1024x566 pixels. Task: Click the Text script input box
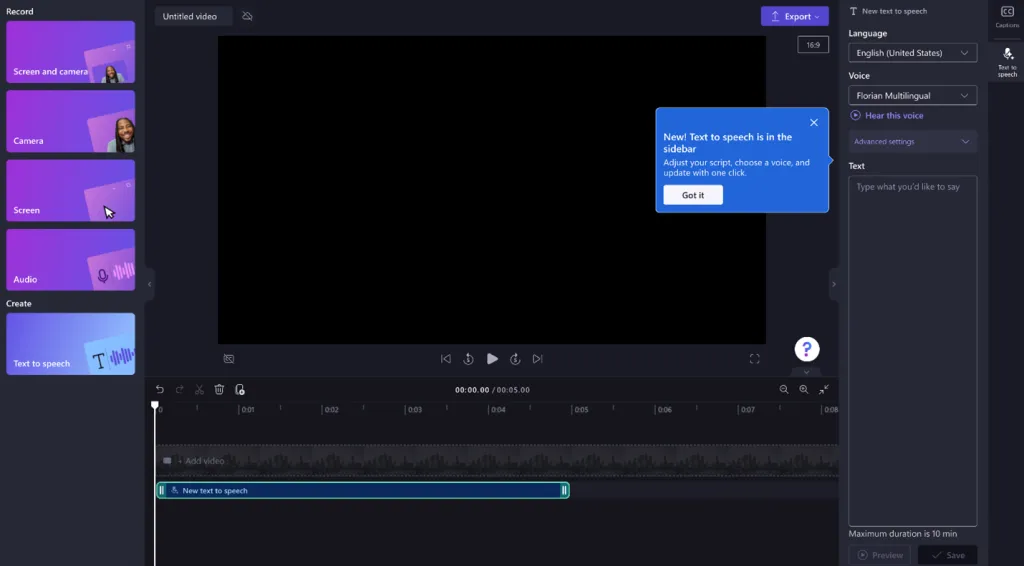(x=912, y=350)
